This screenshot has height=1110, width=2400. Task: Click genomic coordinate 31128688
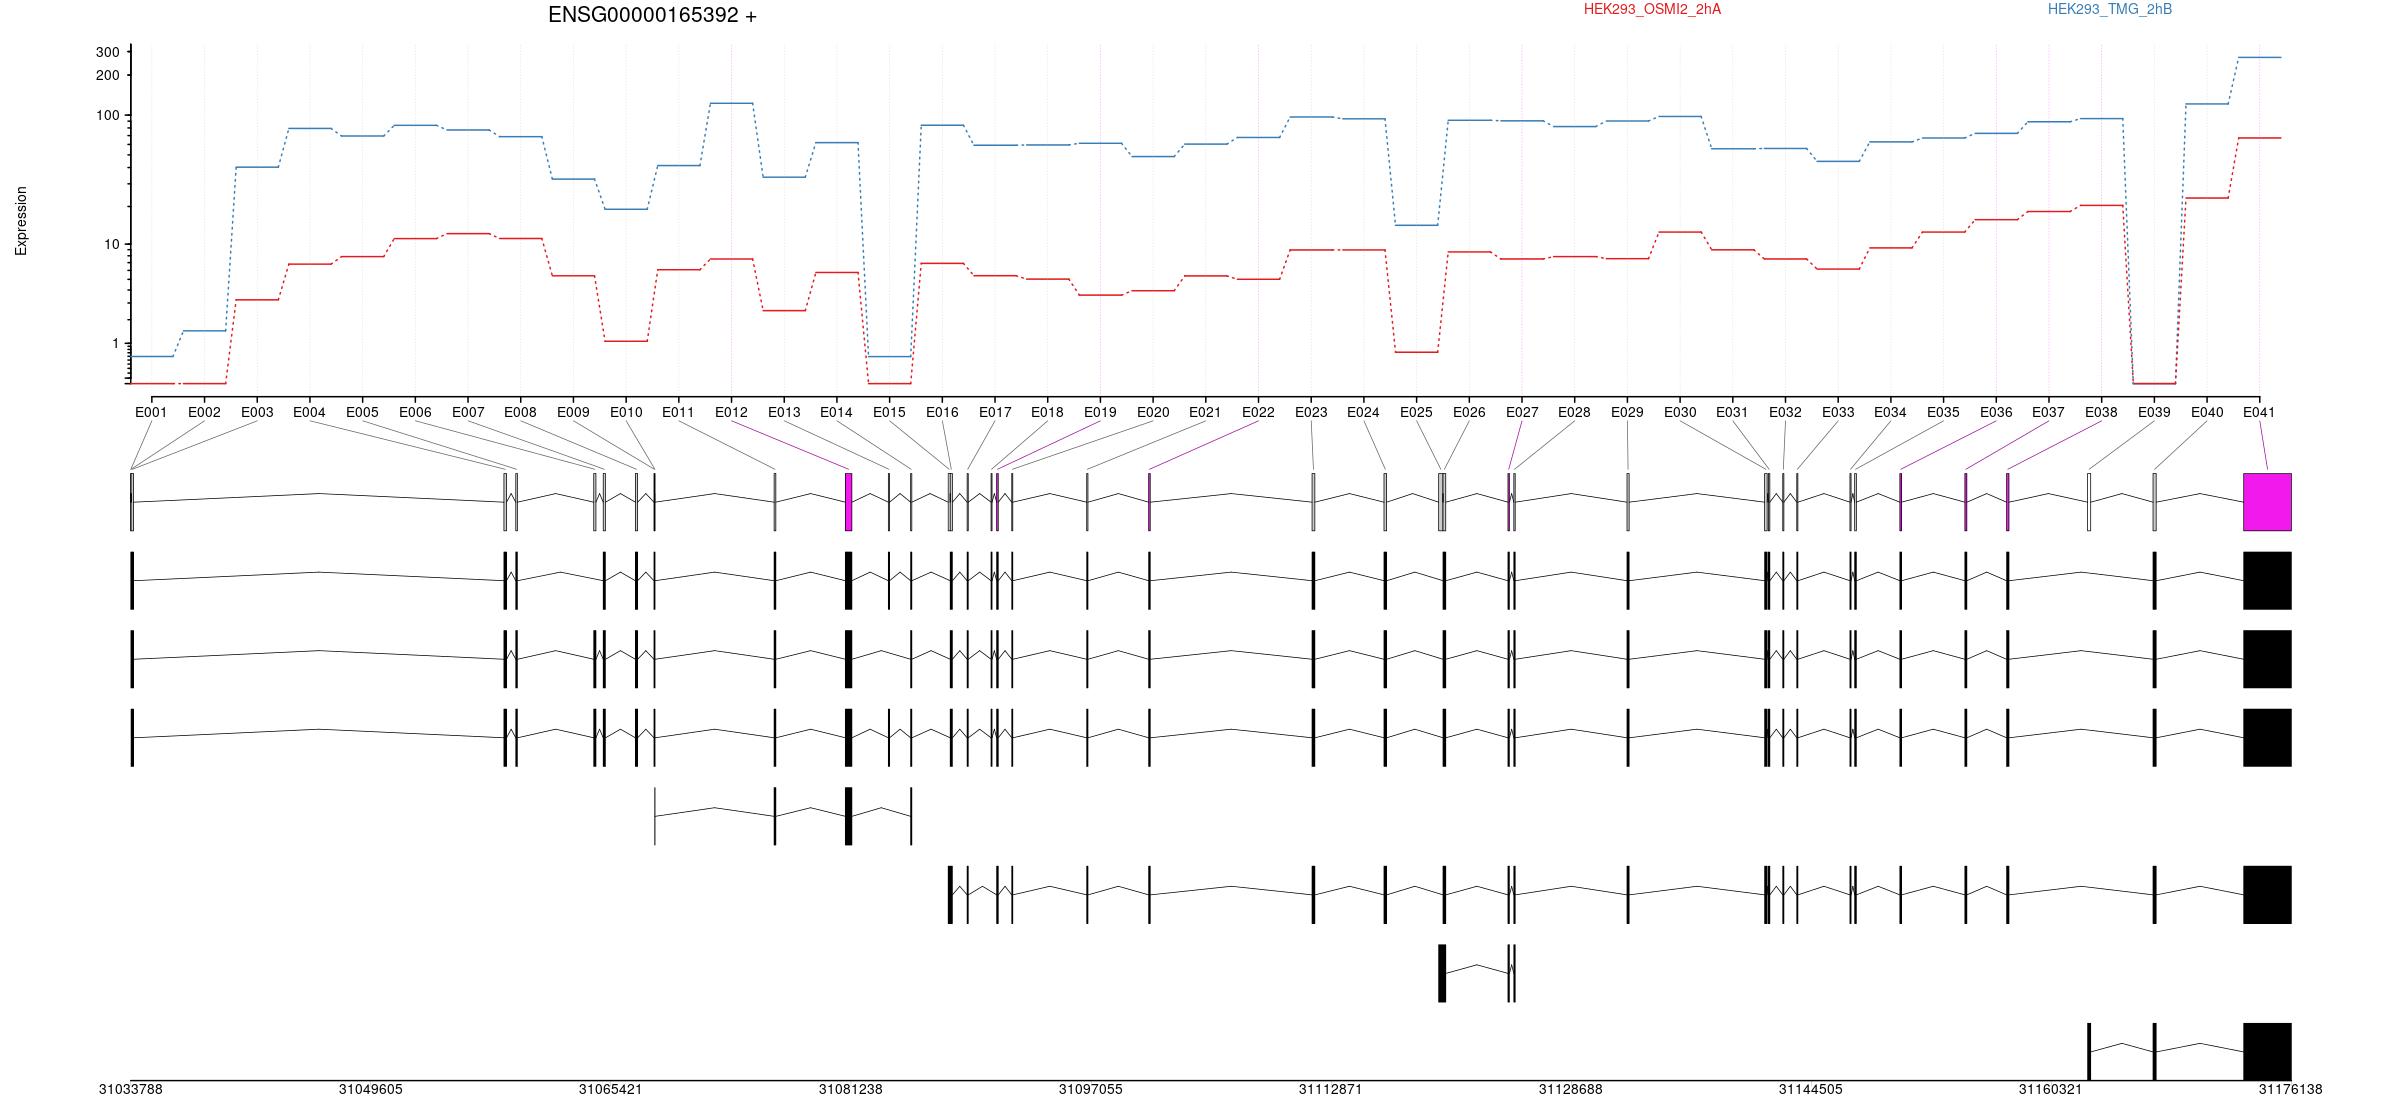(x=1570, y=1089)
